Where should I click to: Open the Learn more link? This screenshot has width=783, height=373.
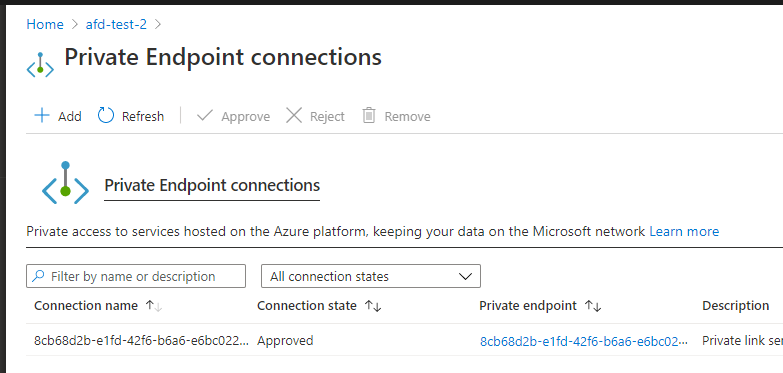684,232
